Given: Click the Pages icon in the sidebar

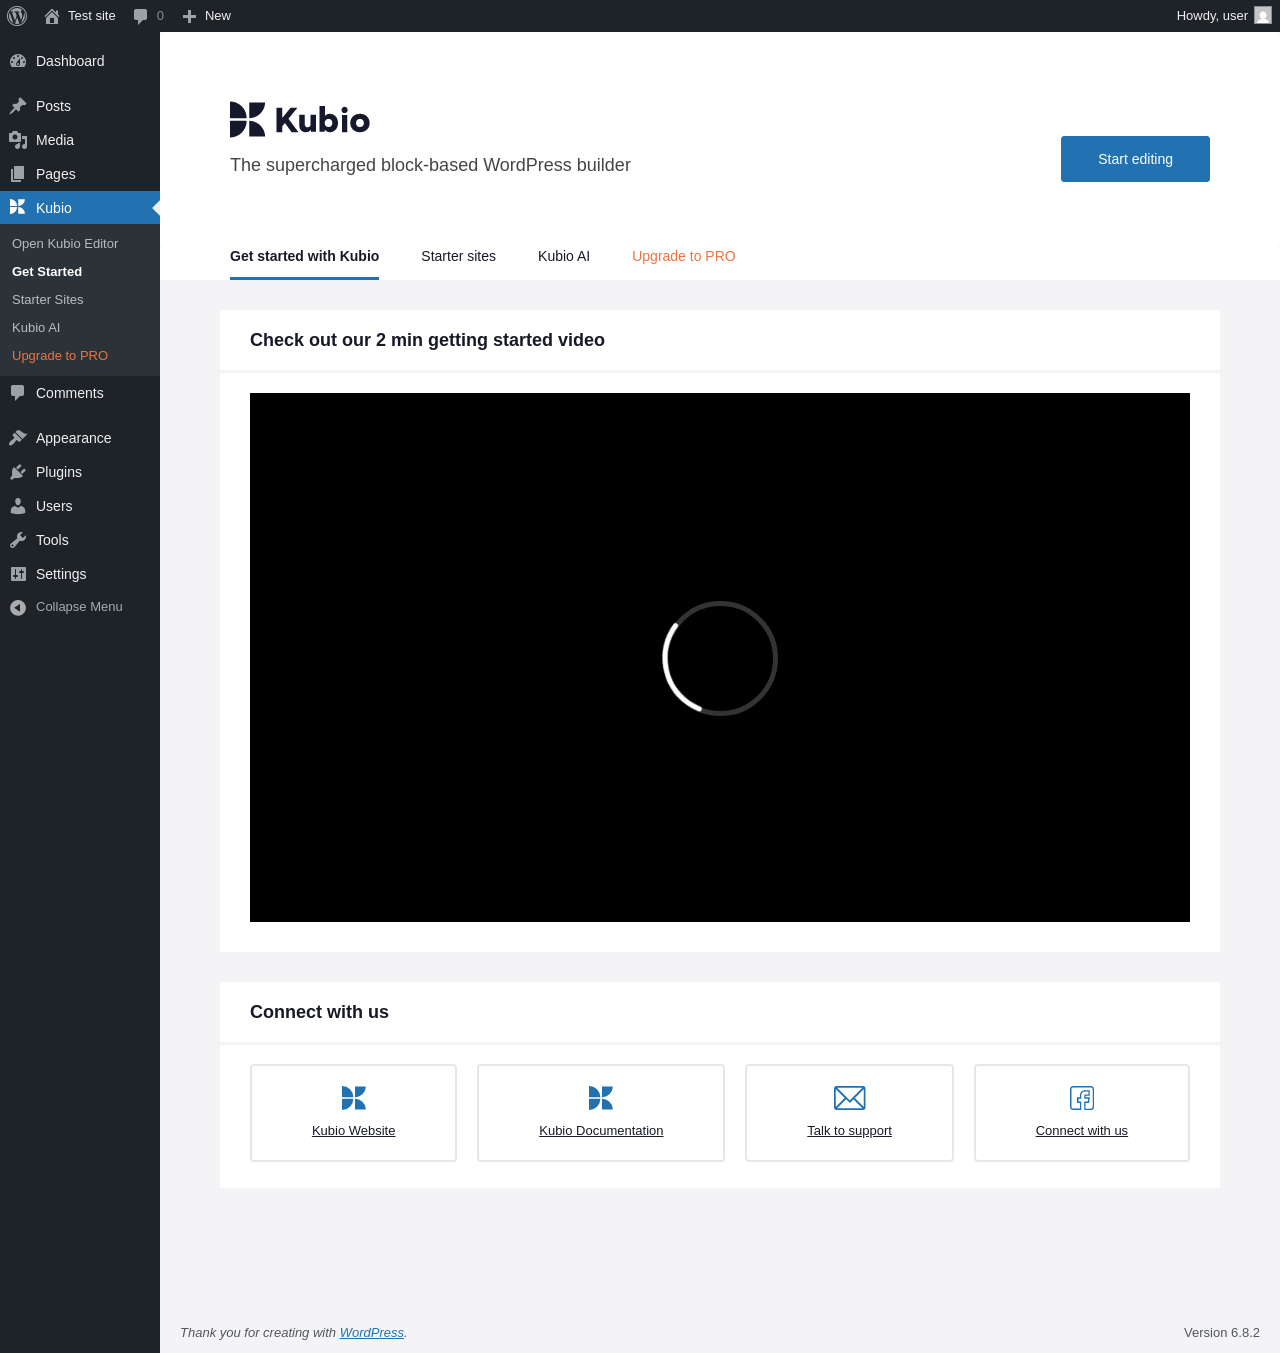Looking at the screenshot, I should coord(18,174).
